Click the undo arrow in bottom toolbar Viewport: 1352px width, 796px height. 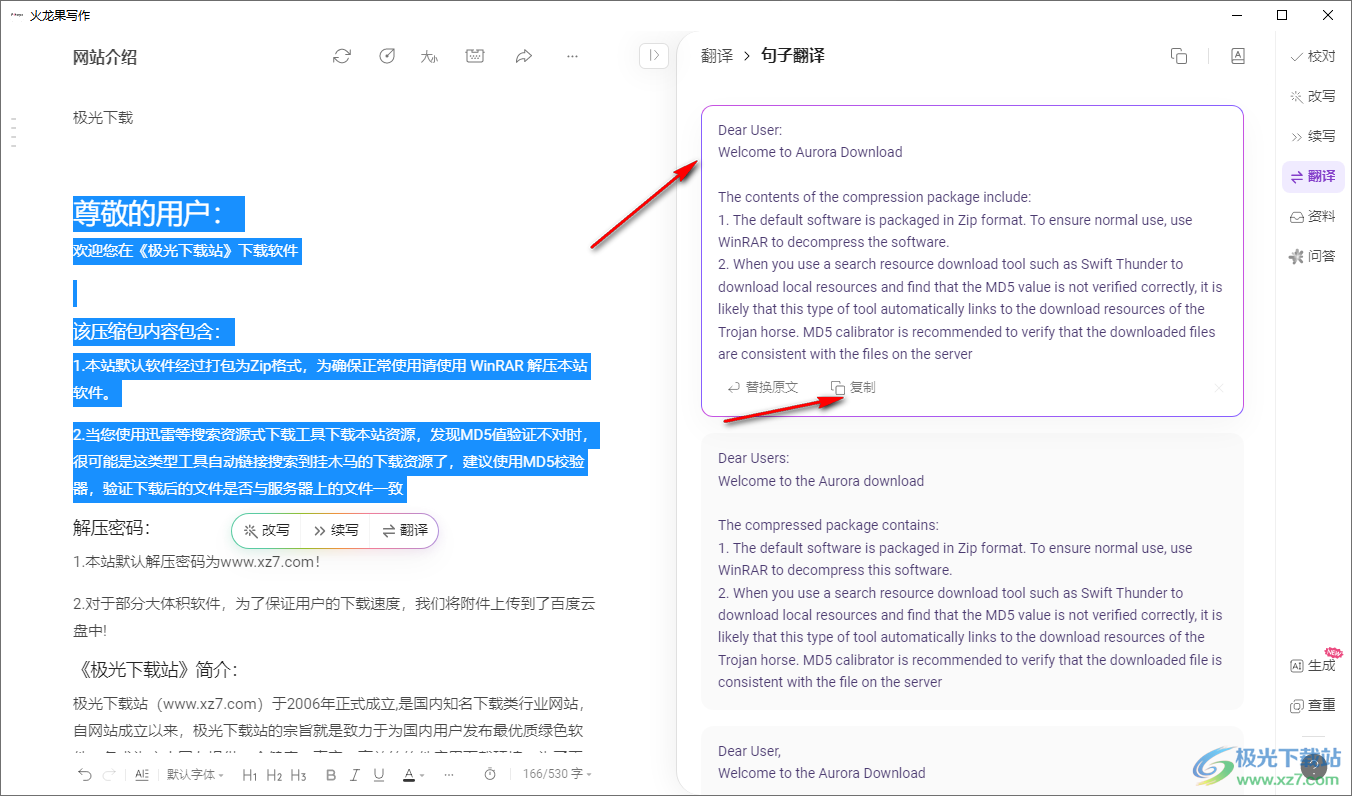(85, 775)
